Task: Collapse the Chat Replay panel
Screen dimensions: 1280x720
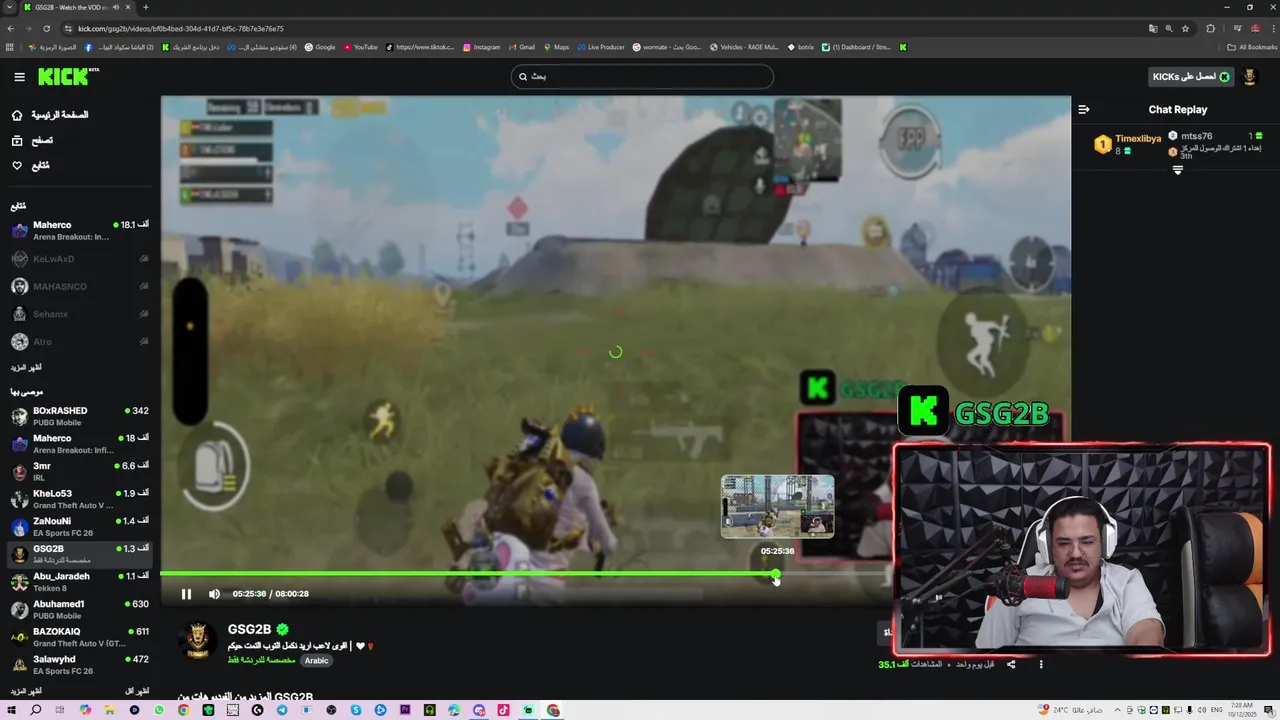Action: click(x=1084, y=110)
